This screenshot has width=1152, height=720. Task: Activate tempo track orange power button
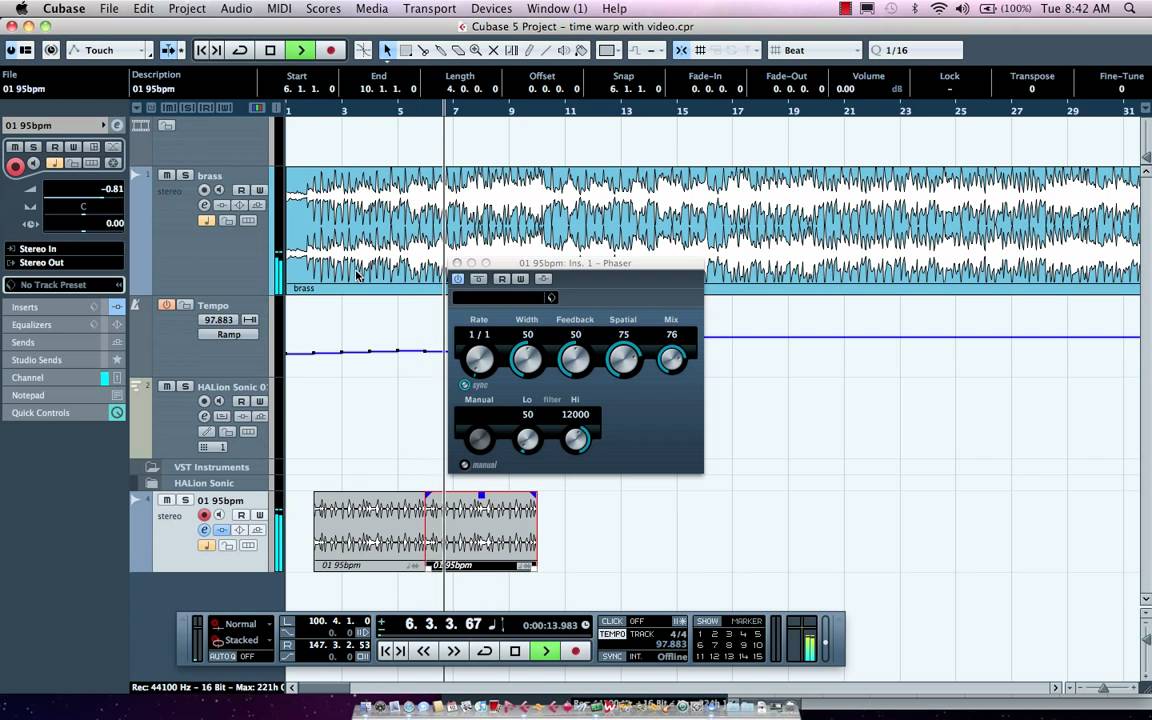(x=166, y=304)
